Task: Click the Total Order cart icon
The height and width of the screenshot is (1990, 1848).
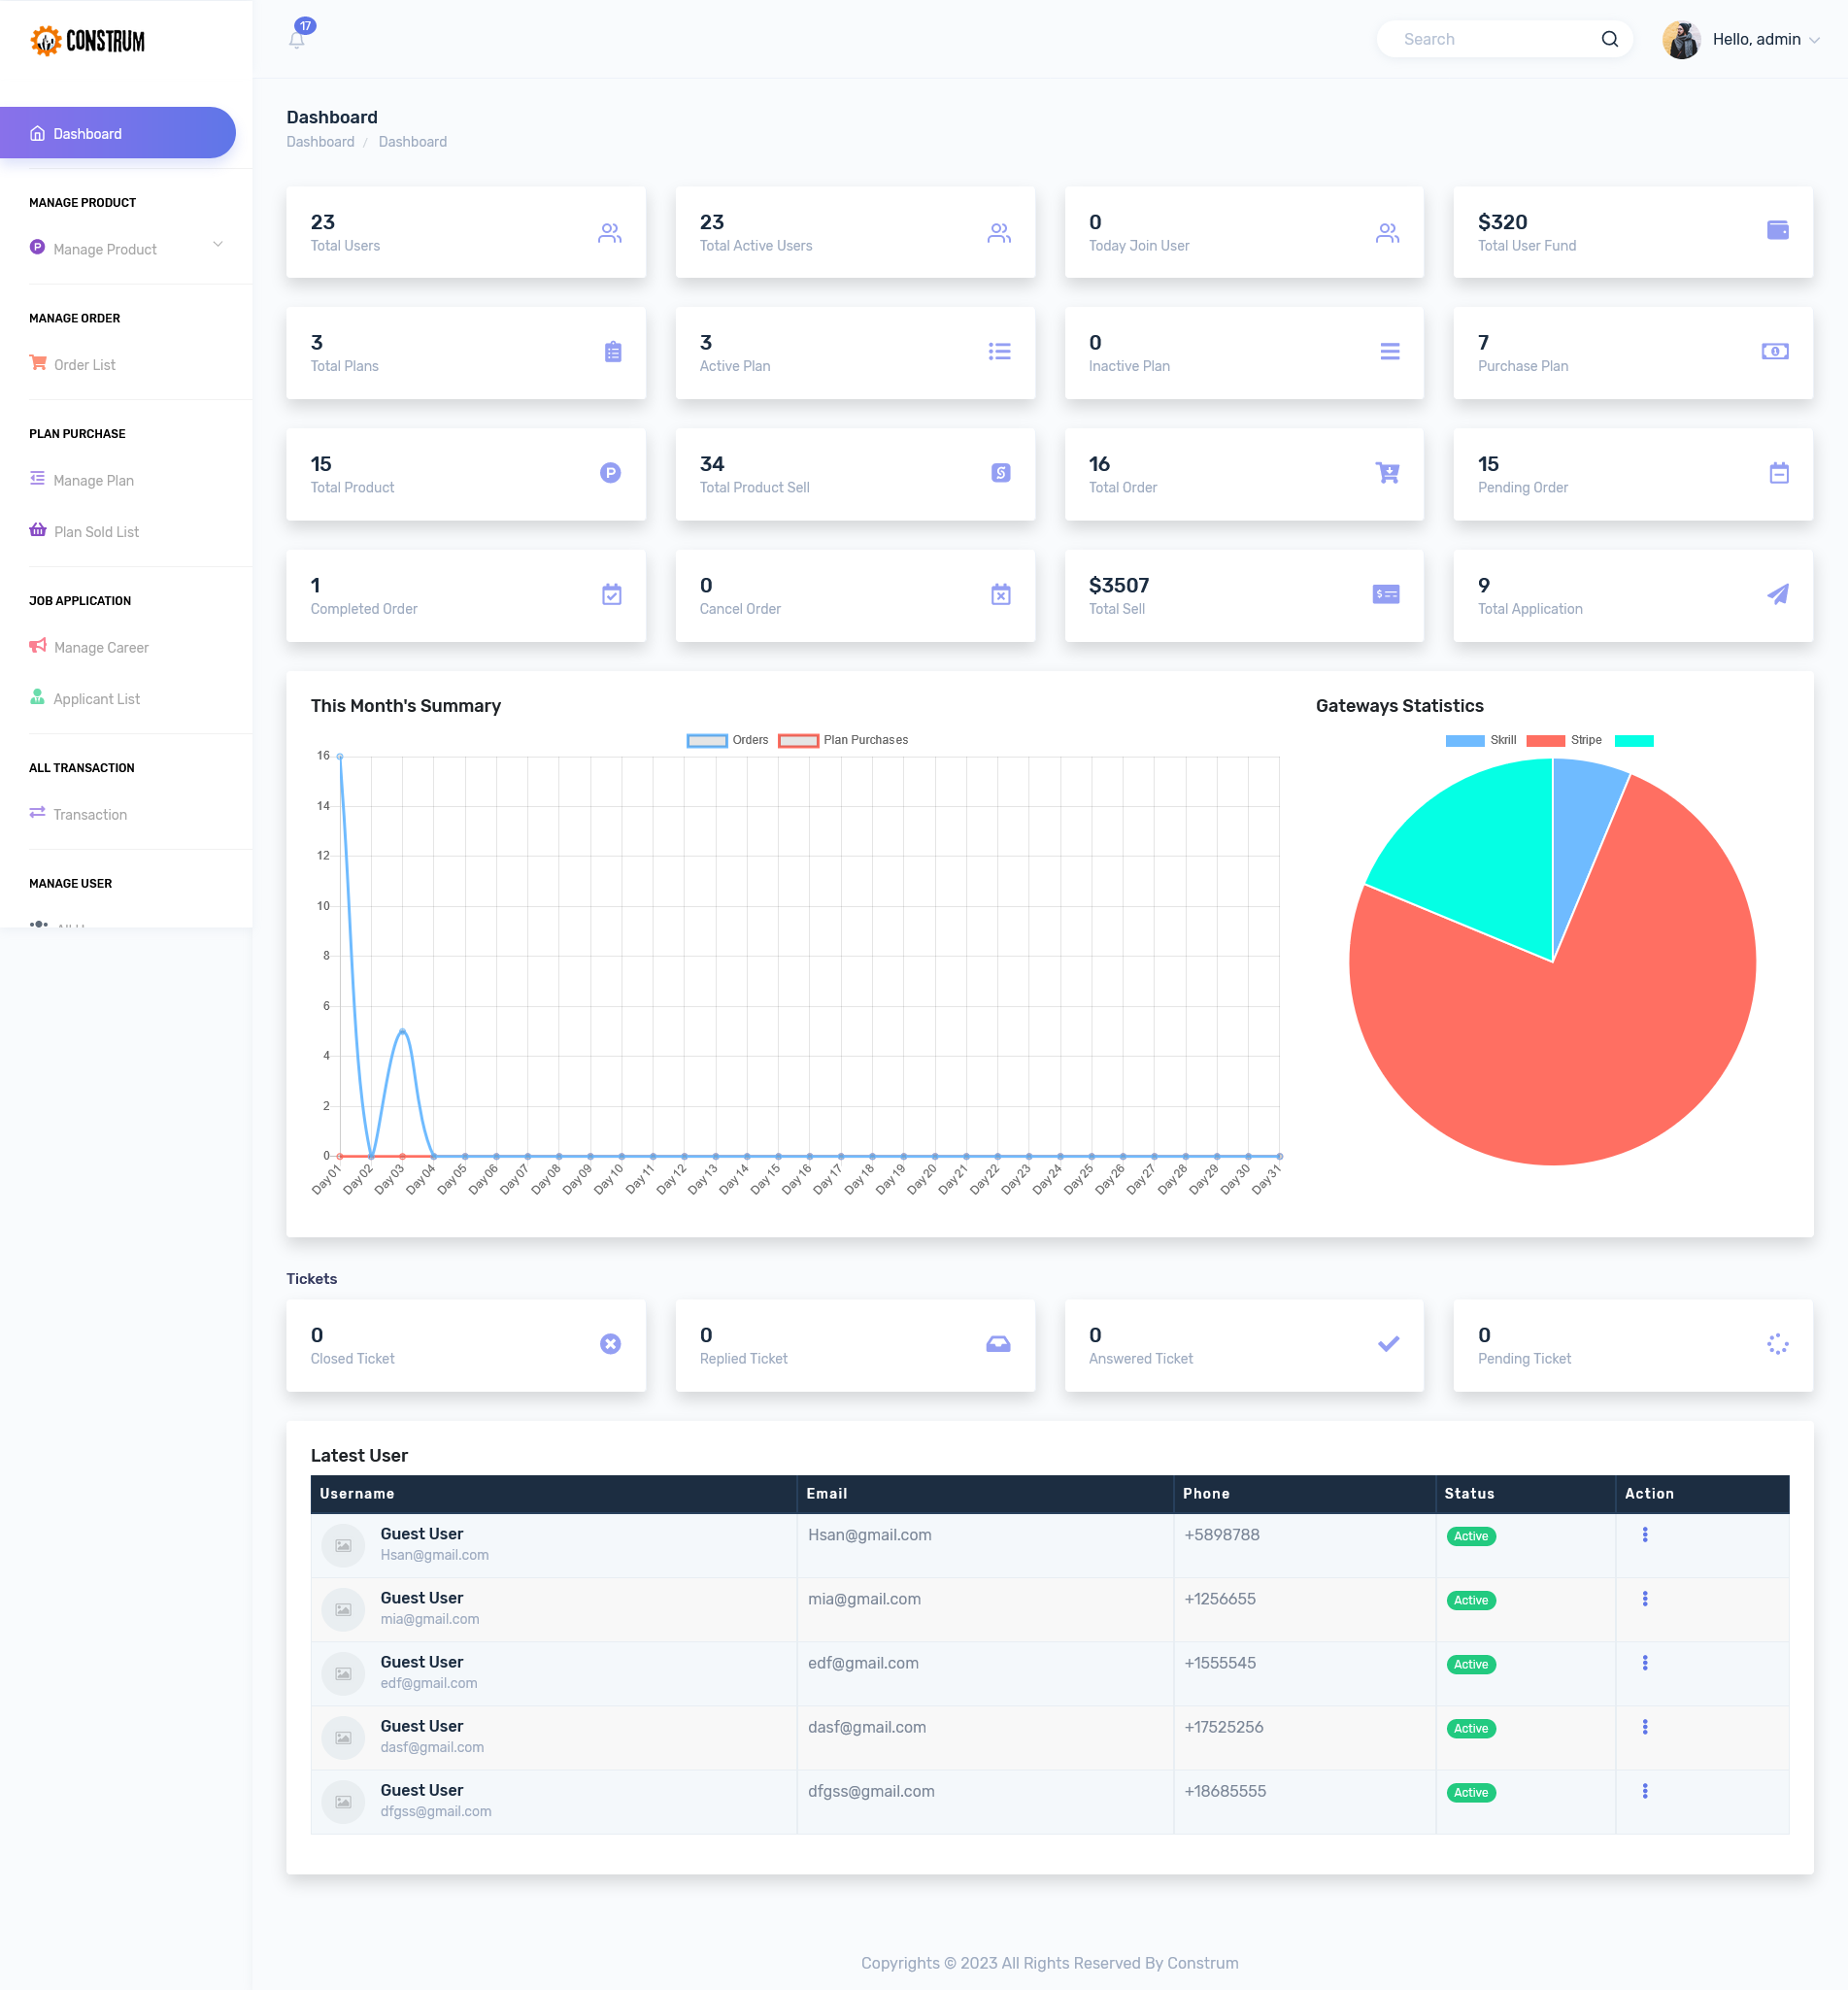Action: (x=1387, y=473)
